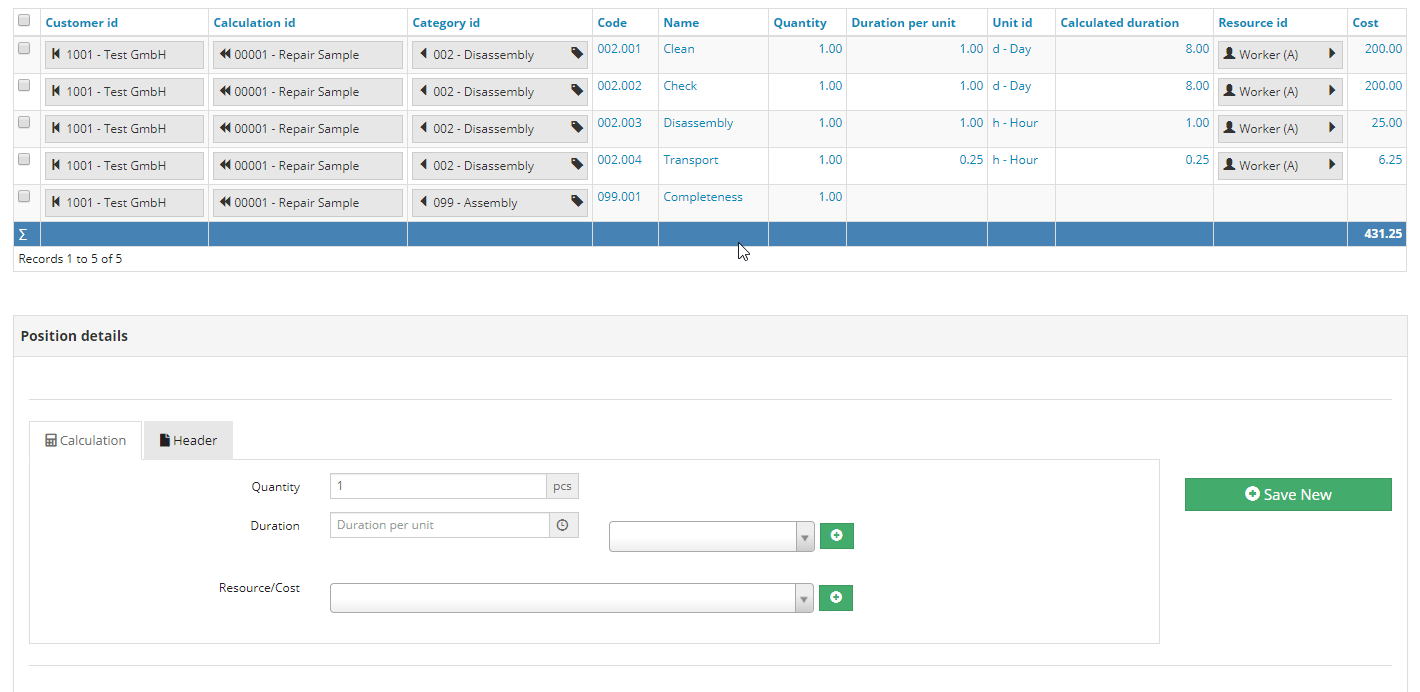Screen dimensions: 1420x692
Task: Click the tag icon in the Check row
Action: pyautogui.click(x=577, y=91)
